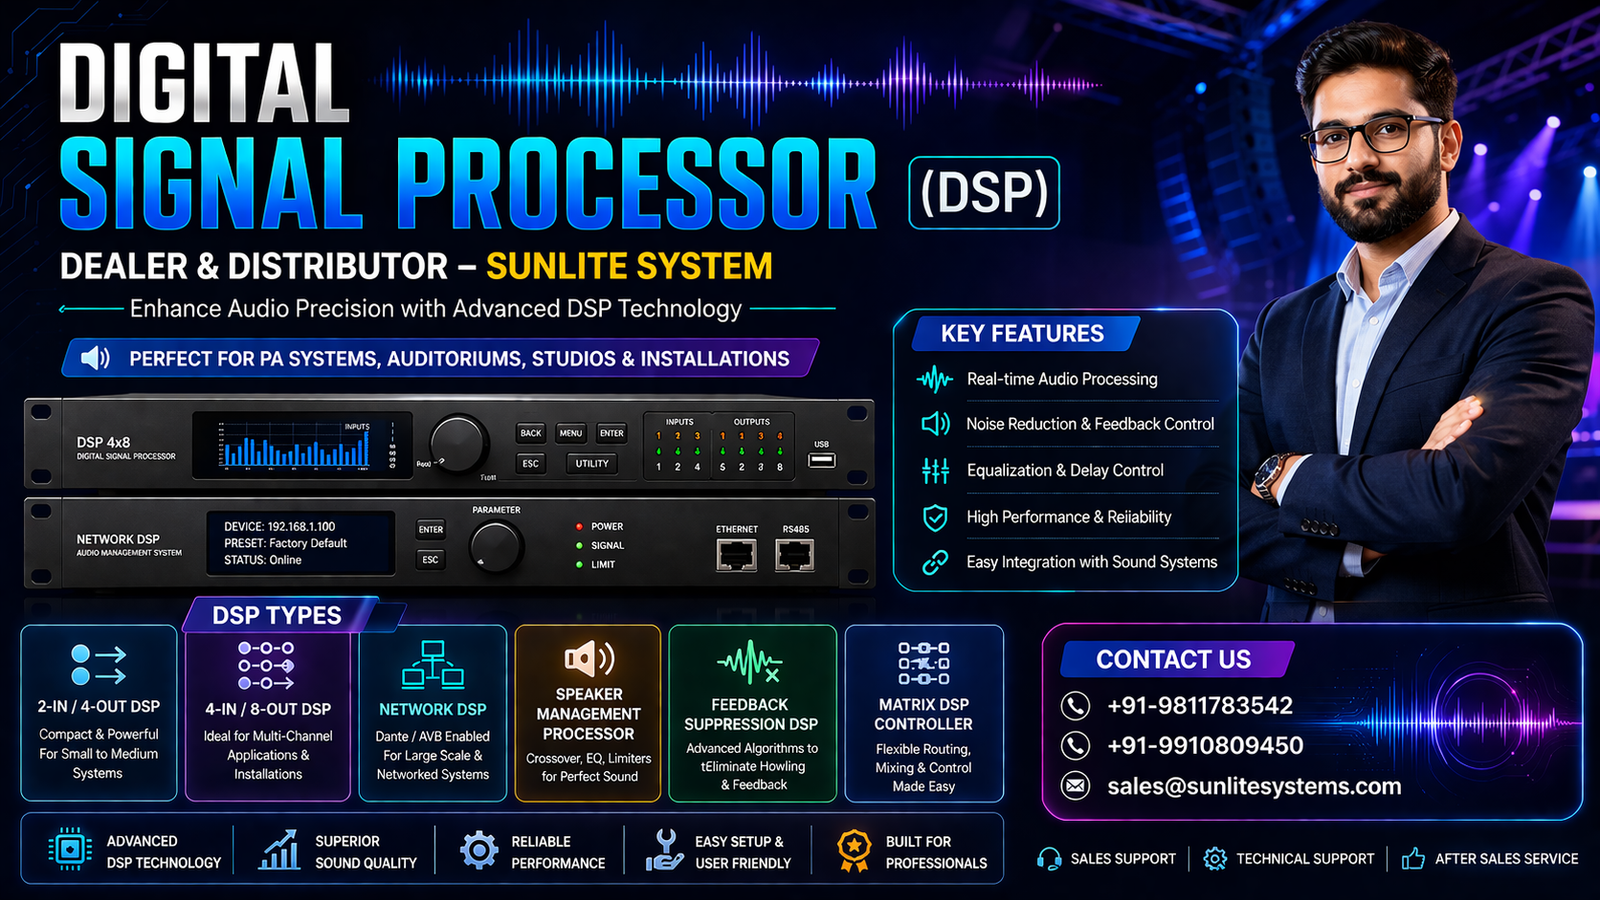Select the "Crossover, EQ, Limiters" description text
This screenshot has width=1600, height=900.
(x=589, y=758)
